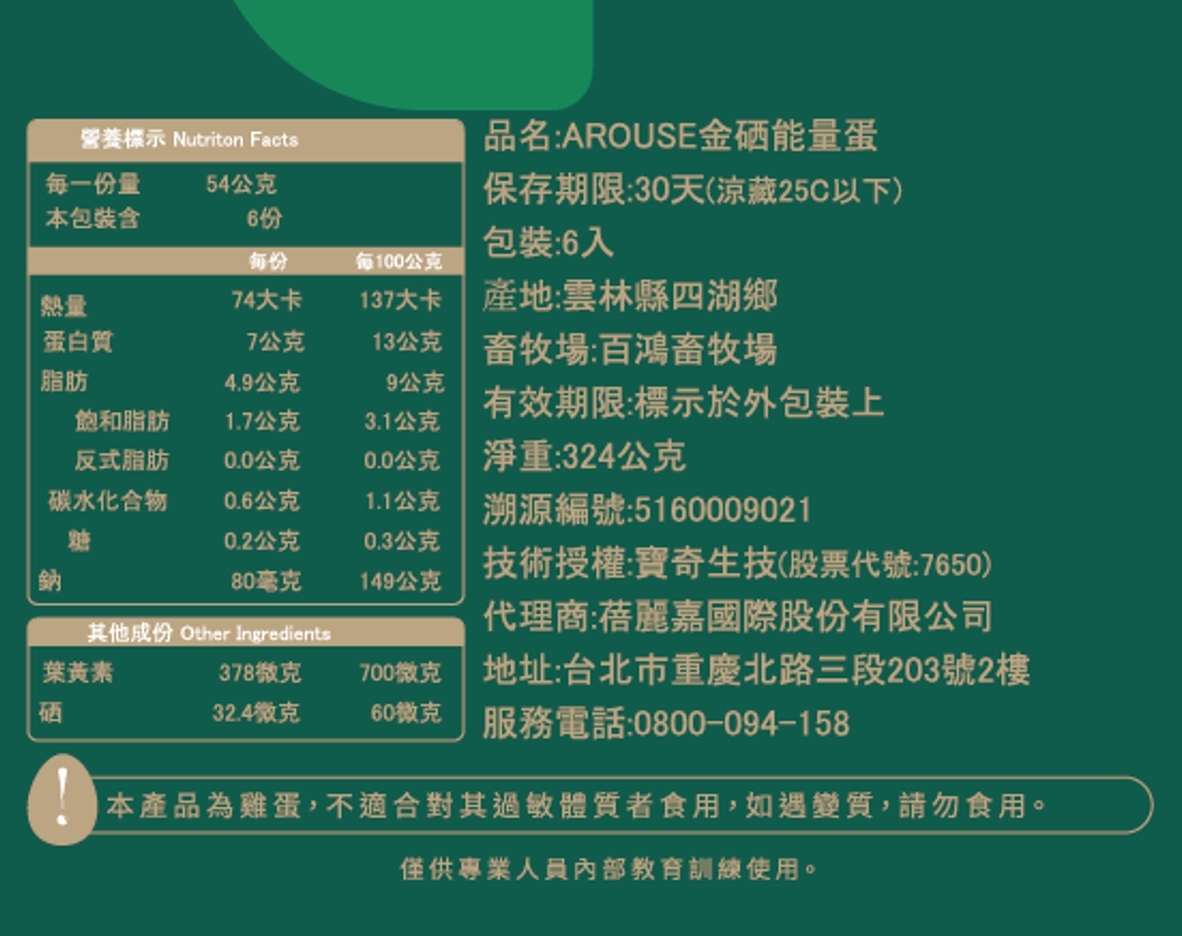Click the per-serving '0.0公克' trans fat value
The width and height of the screenshot is (1182, 936).
pos(262,460)
